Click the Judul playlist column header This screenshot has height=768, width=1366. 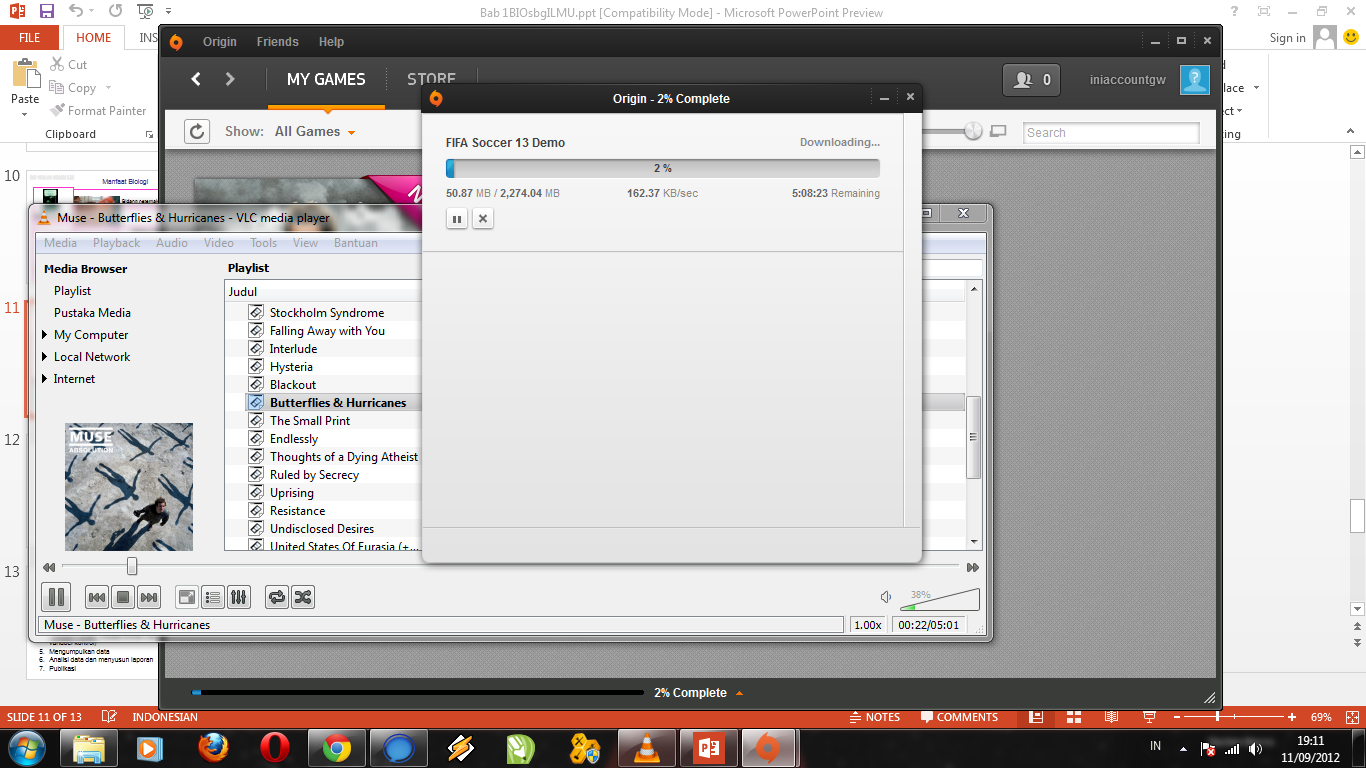click(242, 292)
